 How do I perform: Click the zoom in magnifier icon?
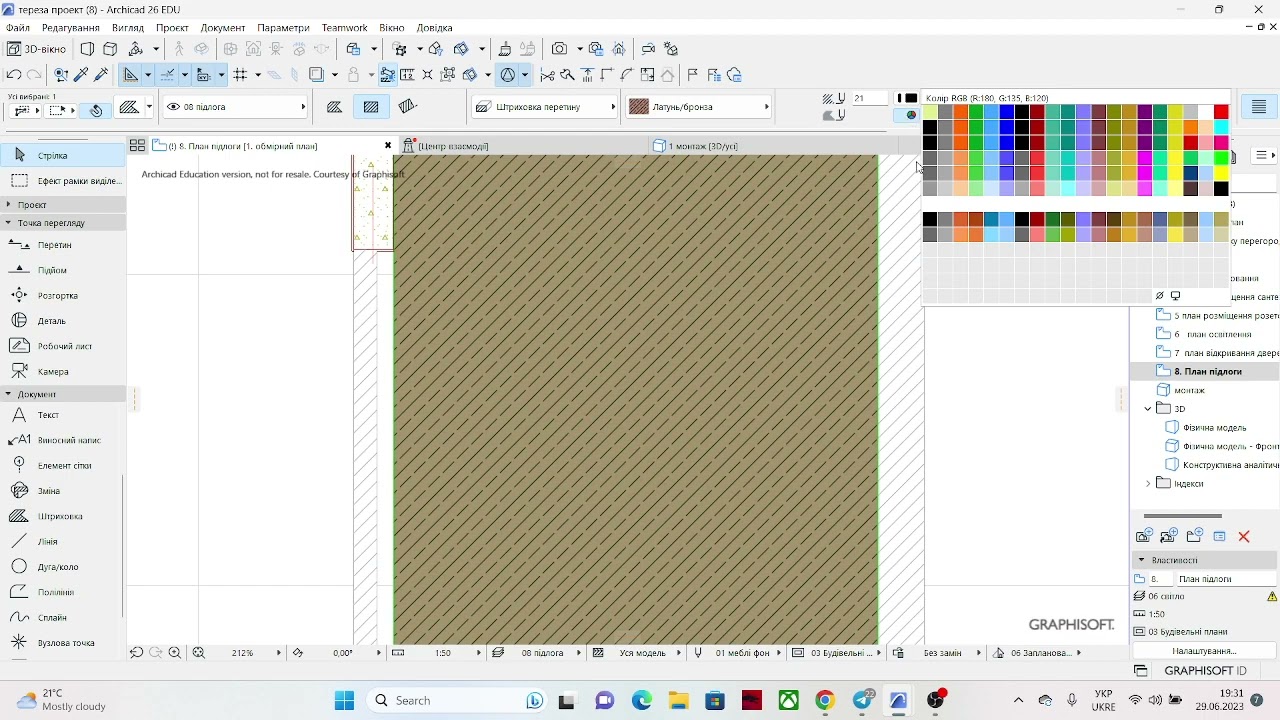[175, 653]
